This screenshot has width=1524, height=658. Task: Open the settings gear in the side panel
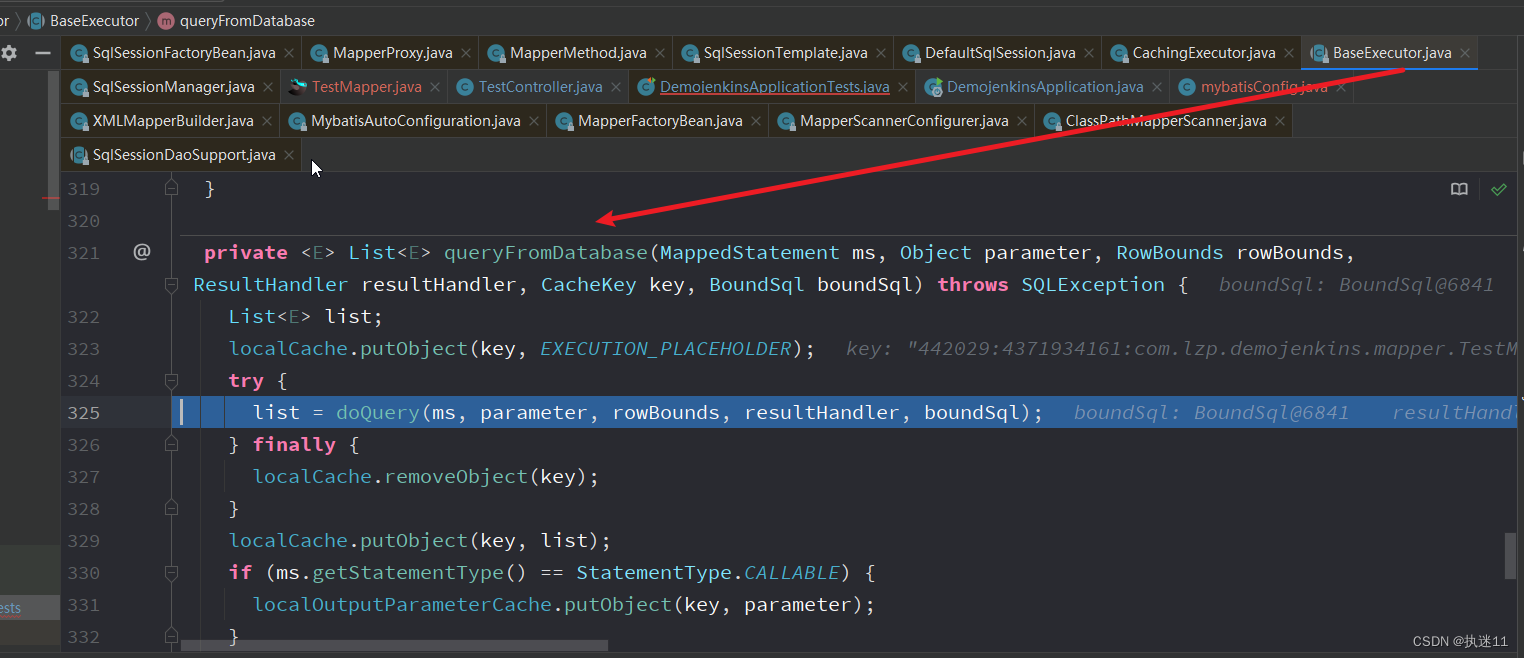pos(9,53)
